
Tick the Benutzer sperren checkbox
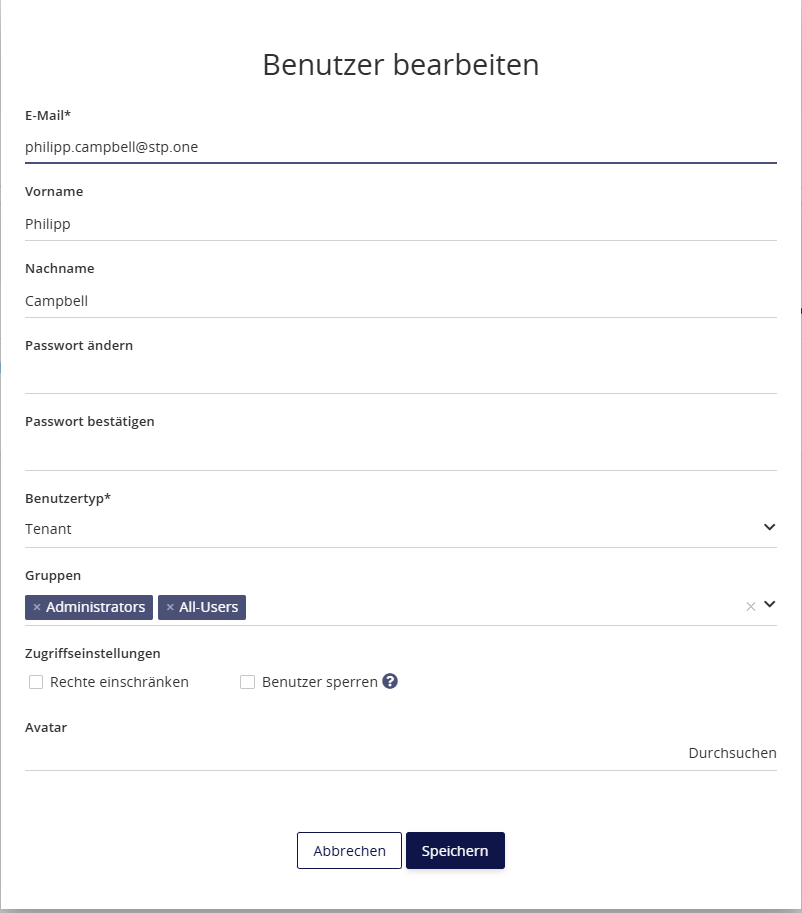pos(248,682)
